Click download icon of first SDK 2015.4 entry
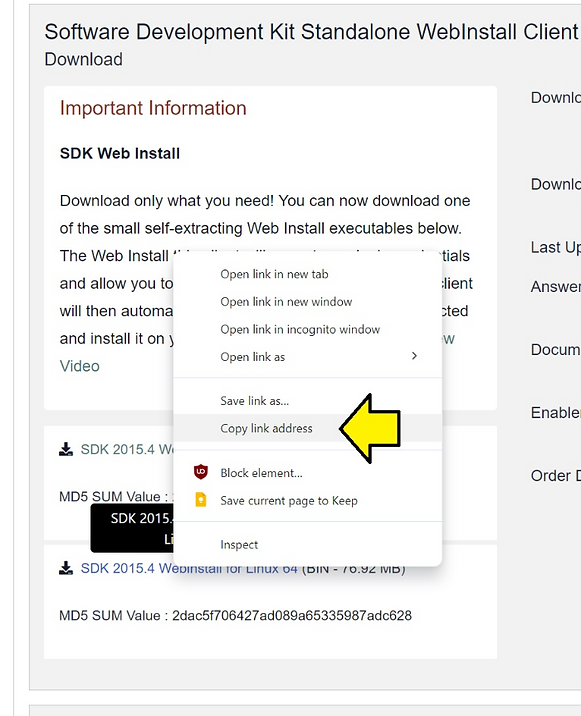Image resolution: width=581 pixels, height=716 pixels. click(66, 449)
